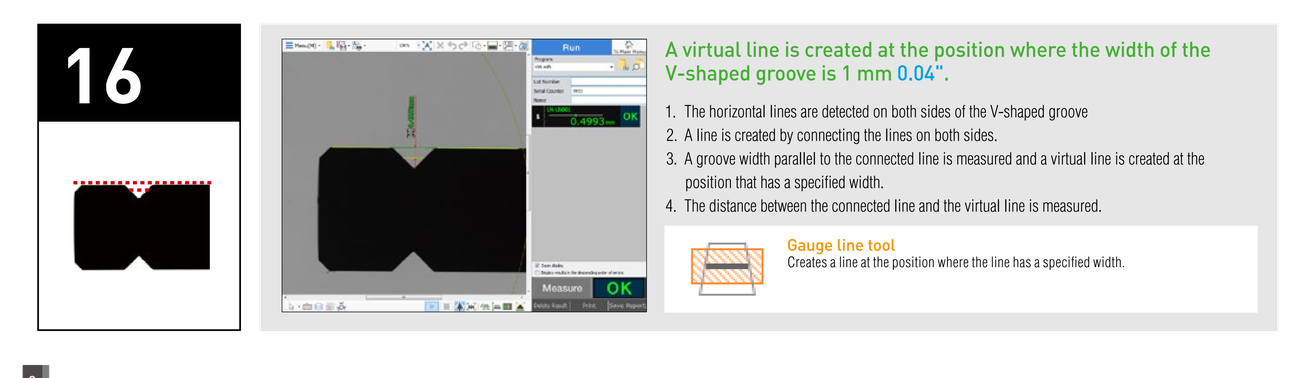1301x378 pixels.
Task: Click the save disk icon in top toolbar
Action: pos(342,46)
